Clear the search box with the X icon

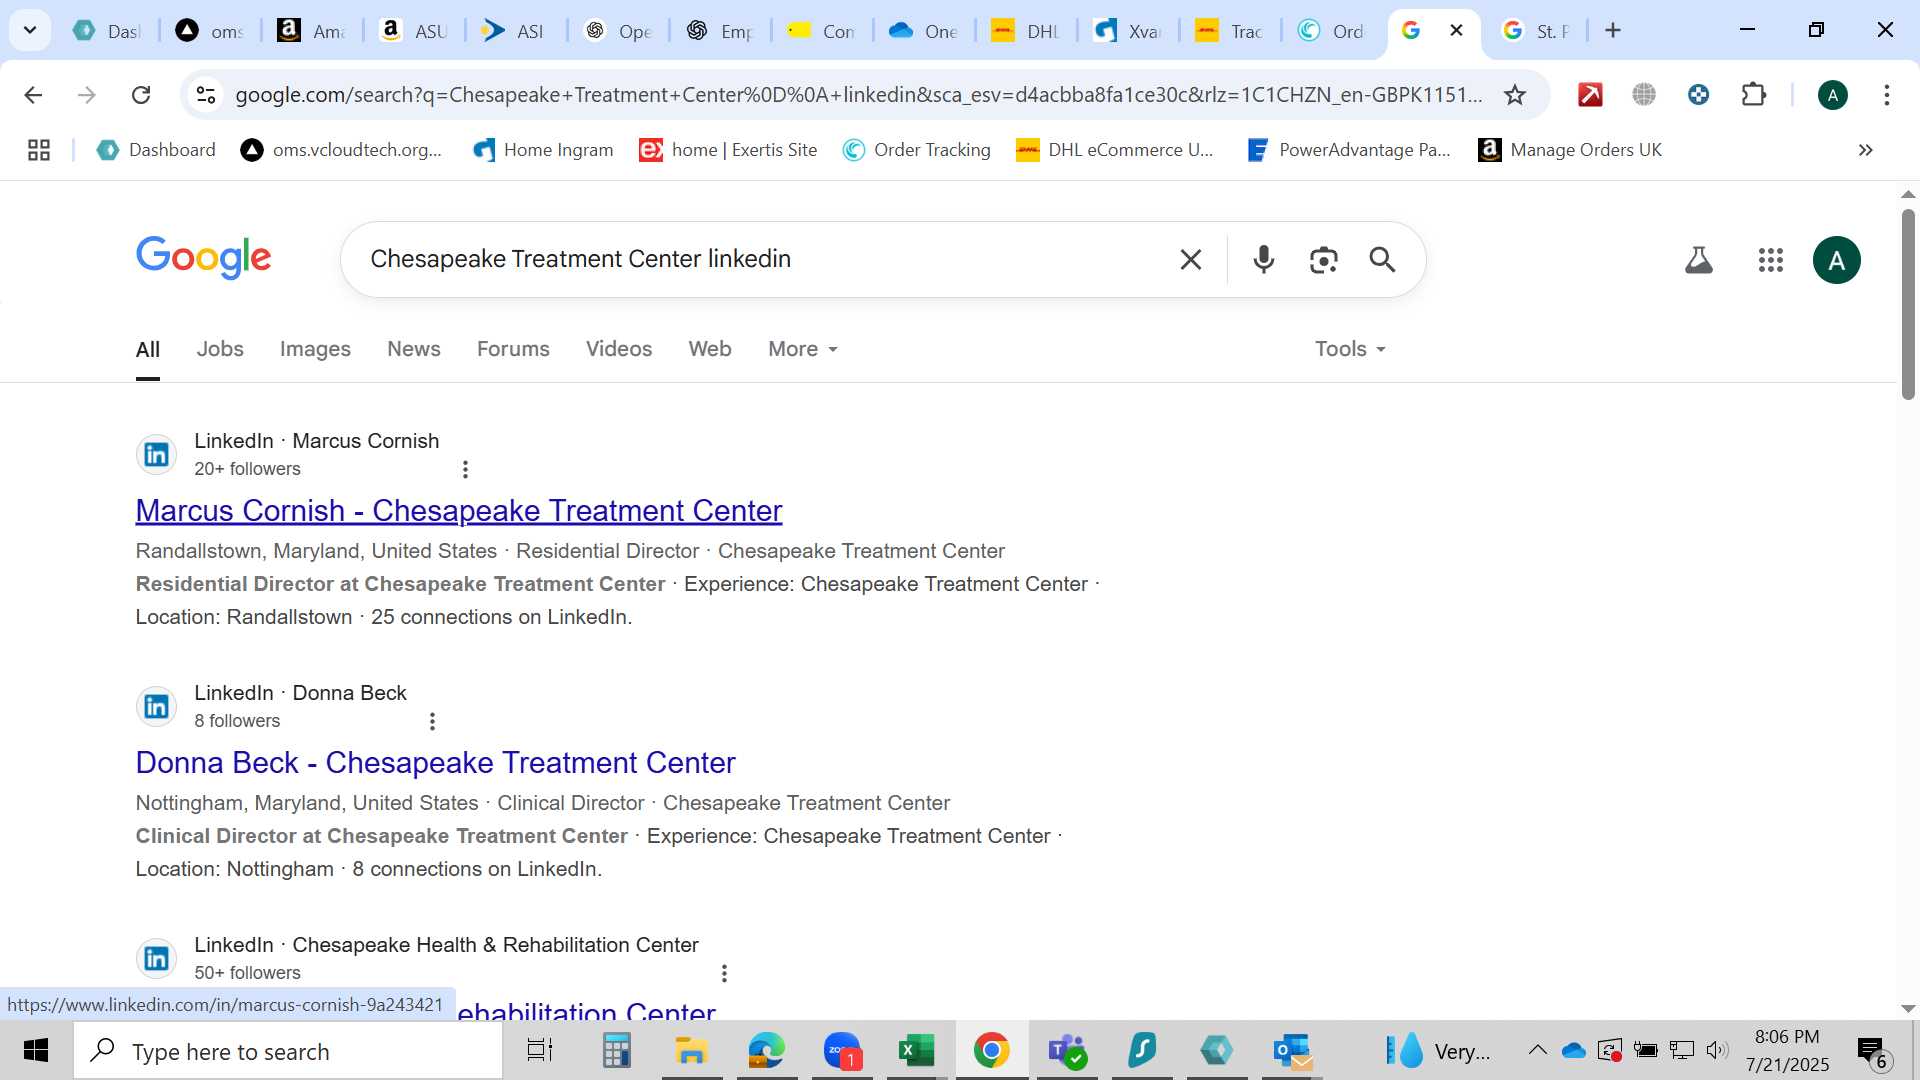tap(1190, 260)
